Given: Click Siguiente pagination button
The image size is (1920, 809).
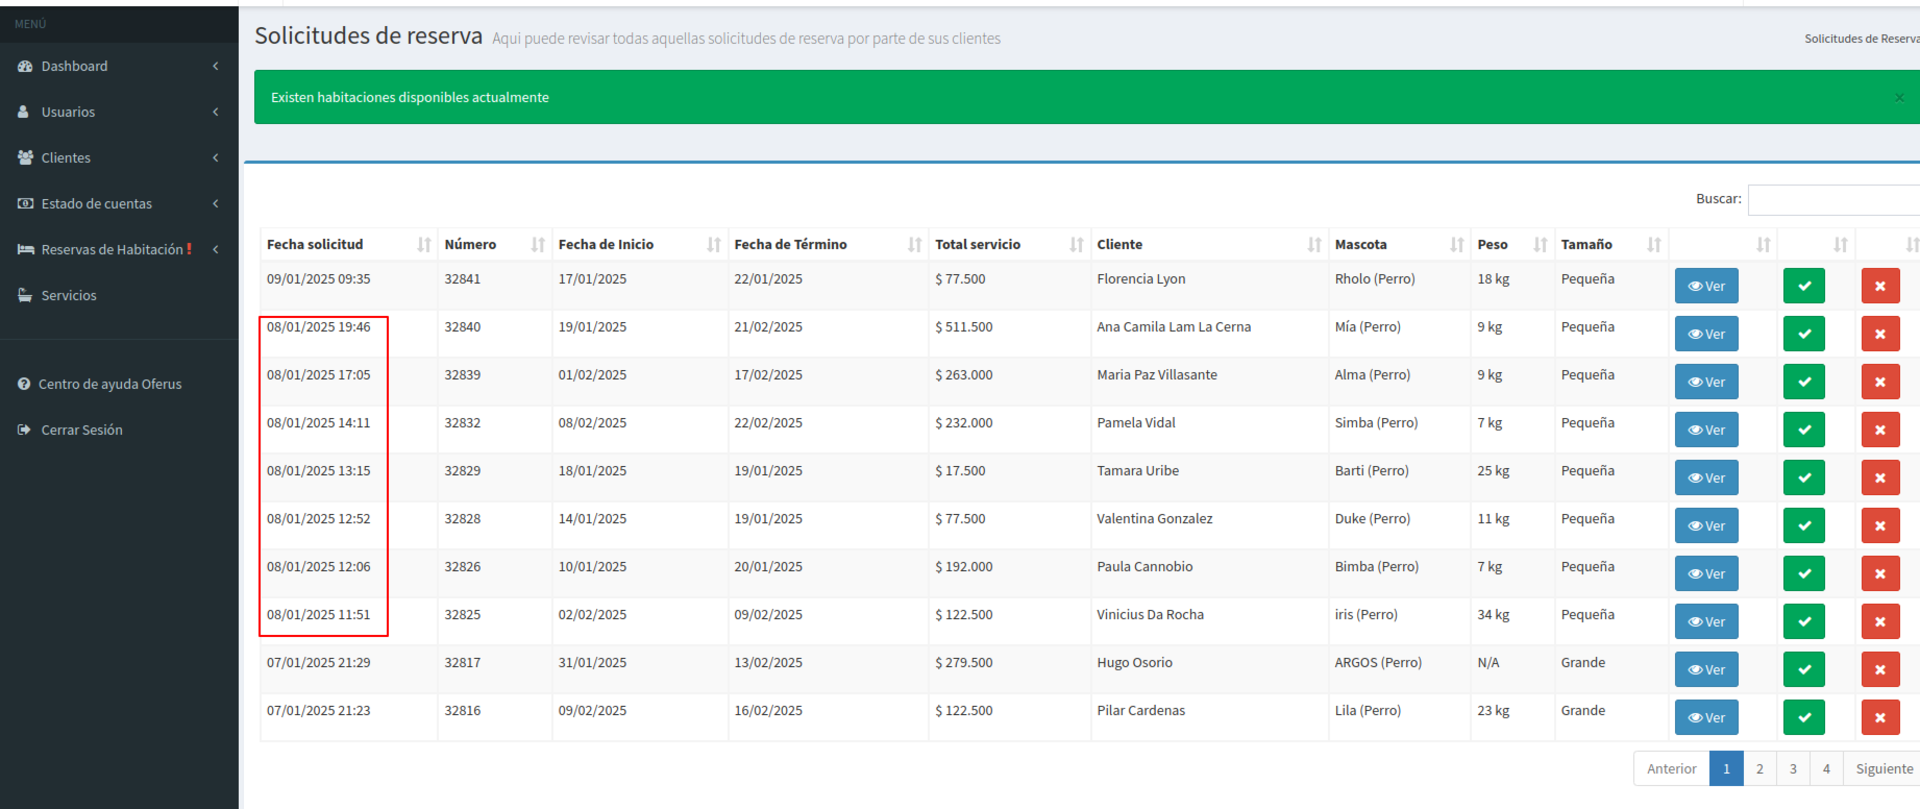Looking at the screenshot, I should click(x=1883, y=769).
